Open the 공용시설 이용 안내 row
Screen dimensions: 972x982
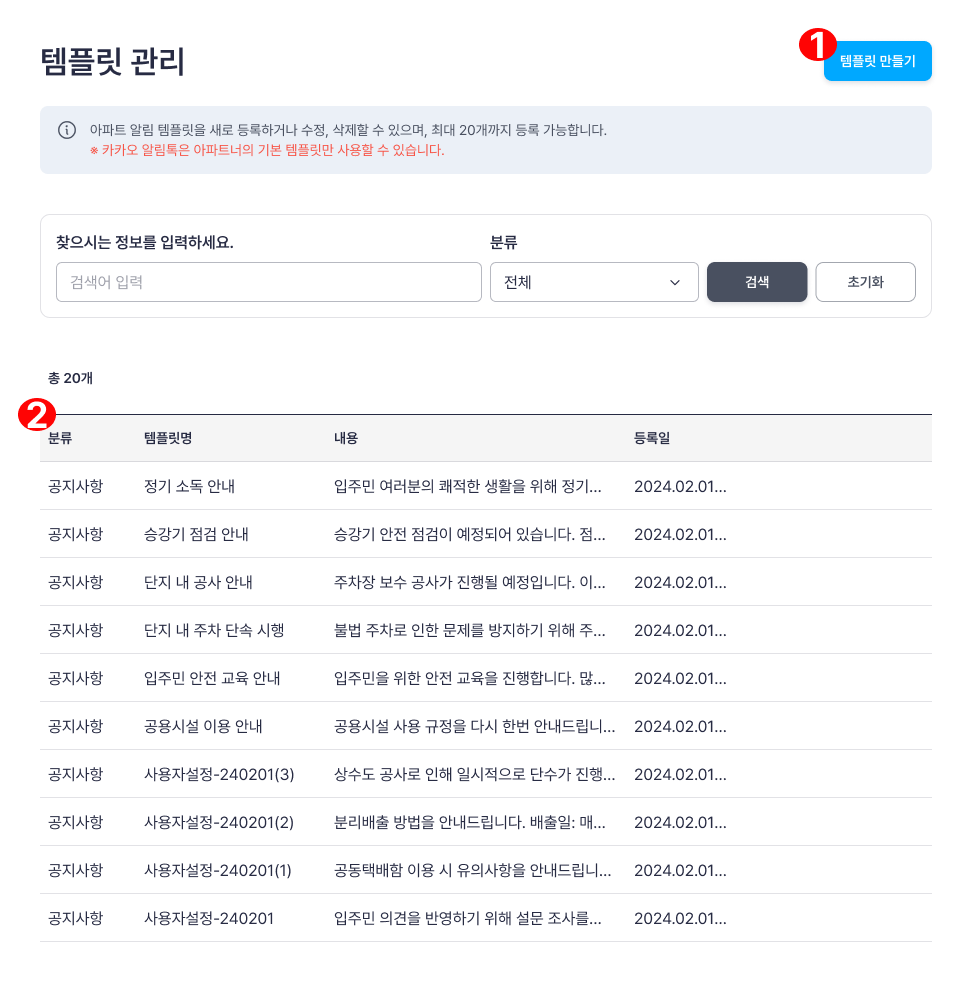pos(486,726)
